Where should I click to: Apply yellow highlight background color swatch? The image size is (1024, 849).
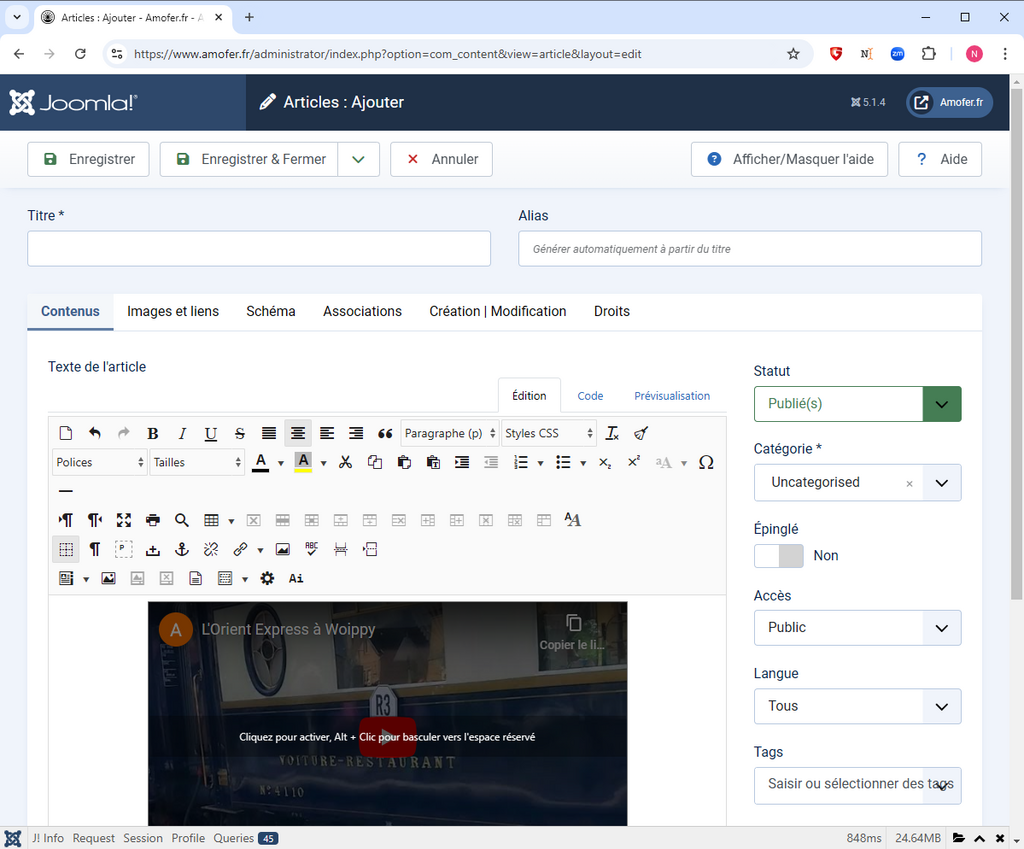coord(303,462)
